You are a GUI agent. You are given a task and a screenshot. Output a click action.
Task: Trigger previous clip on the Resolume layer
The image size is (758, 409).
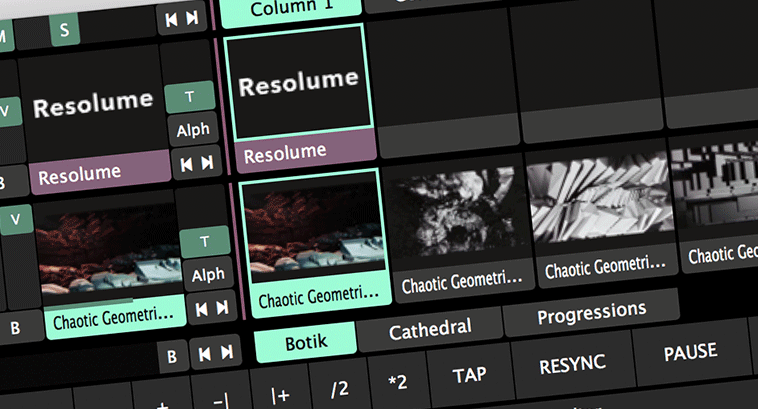pos(186,165)
